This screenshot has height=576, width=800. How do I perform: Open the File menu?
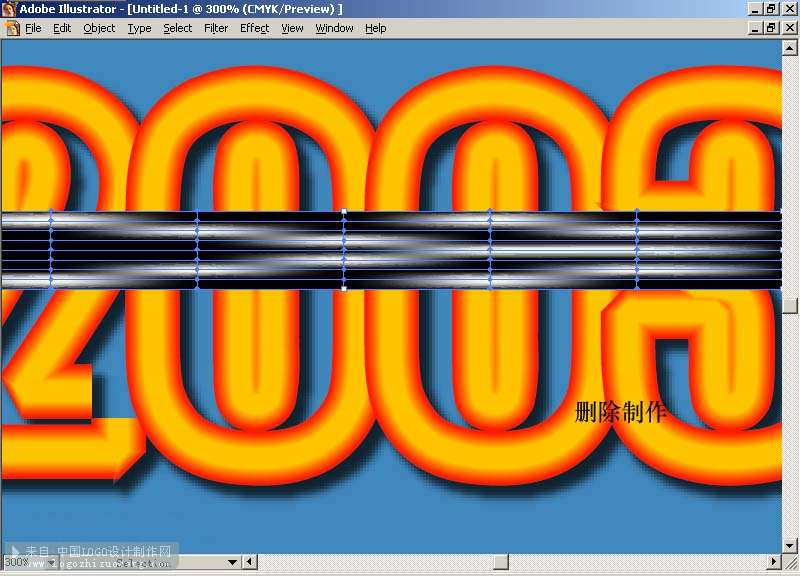click(x=33, y=28)
